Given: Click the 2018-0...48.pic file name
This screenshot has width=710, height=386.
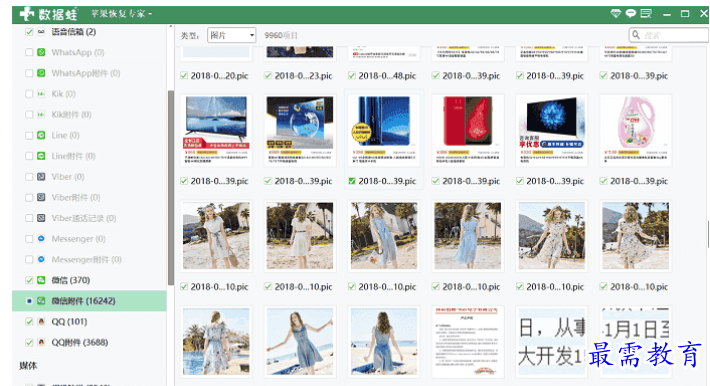Looking at the screenshot, I should 387,76.
